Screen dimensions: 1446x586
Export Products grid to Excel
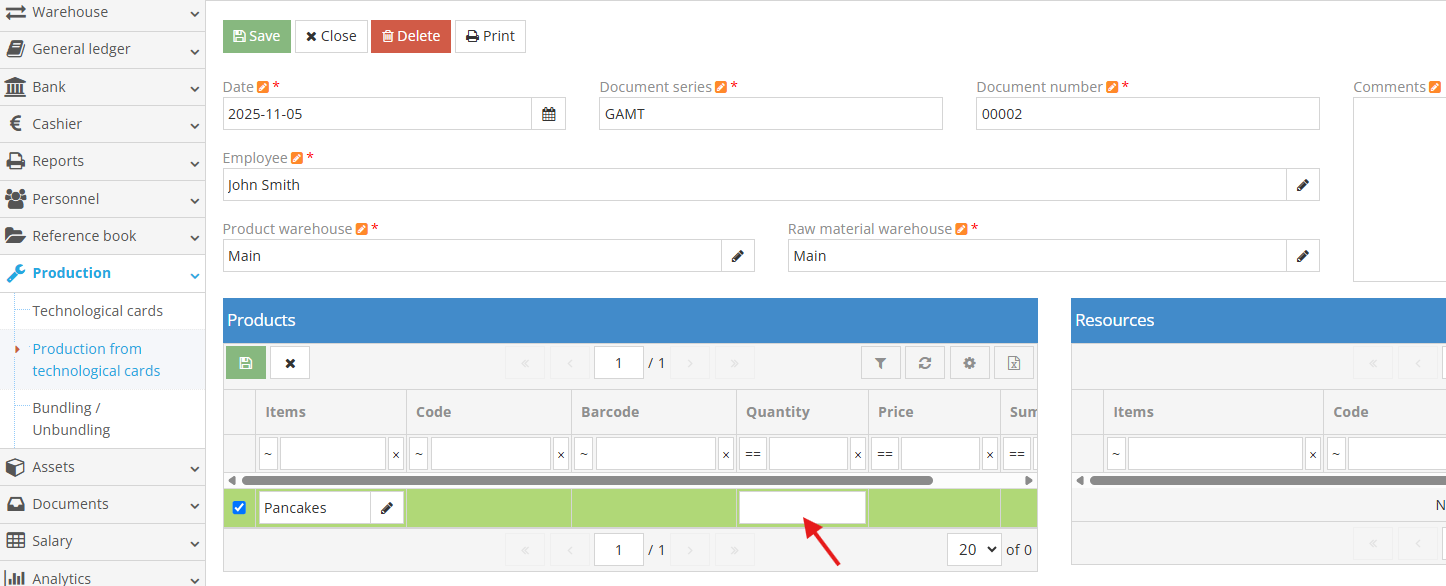click(1013, 362)
